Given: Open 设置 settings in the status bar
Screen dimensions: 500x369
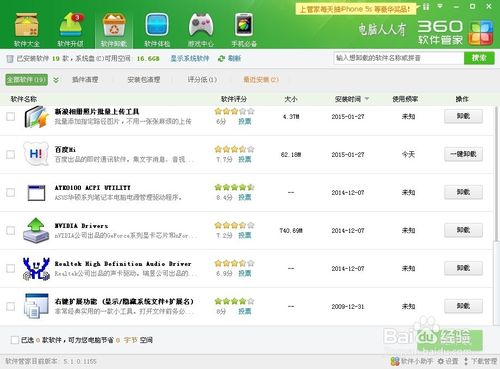Looking at the screenshot, I should click(448, 361).
